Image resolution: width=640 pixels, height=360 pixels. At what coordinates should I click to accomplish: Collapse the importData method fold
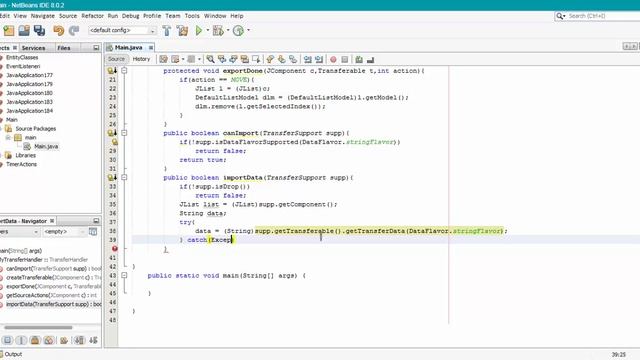pos(124,178)
